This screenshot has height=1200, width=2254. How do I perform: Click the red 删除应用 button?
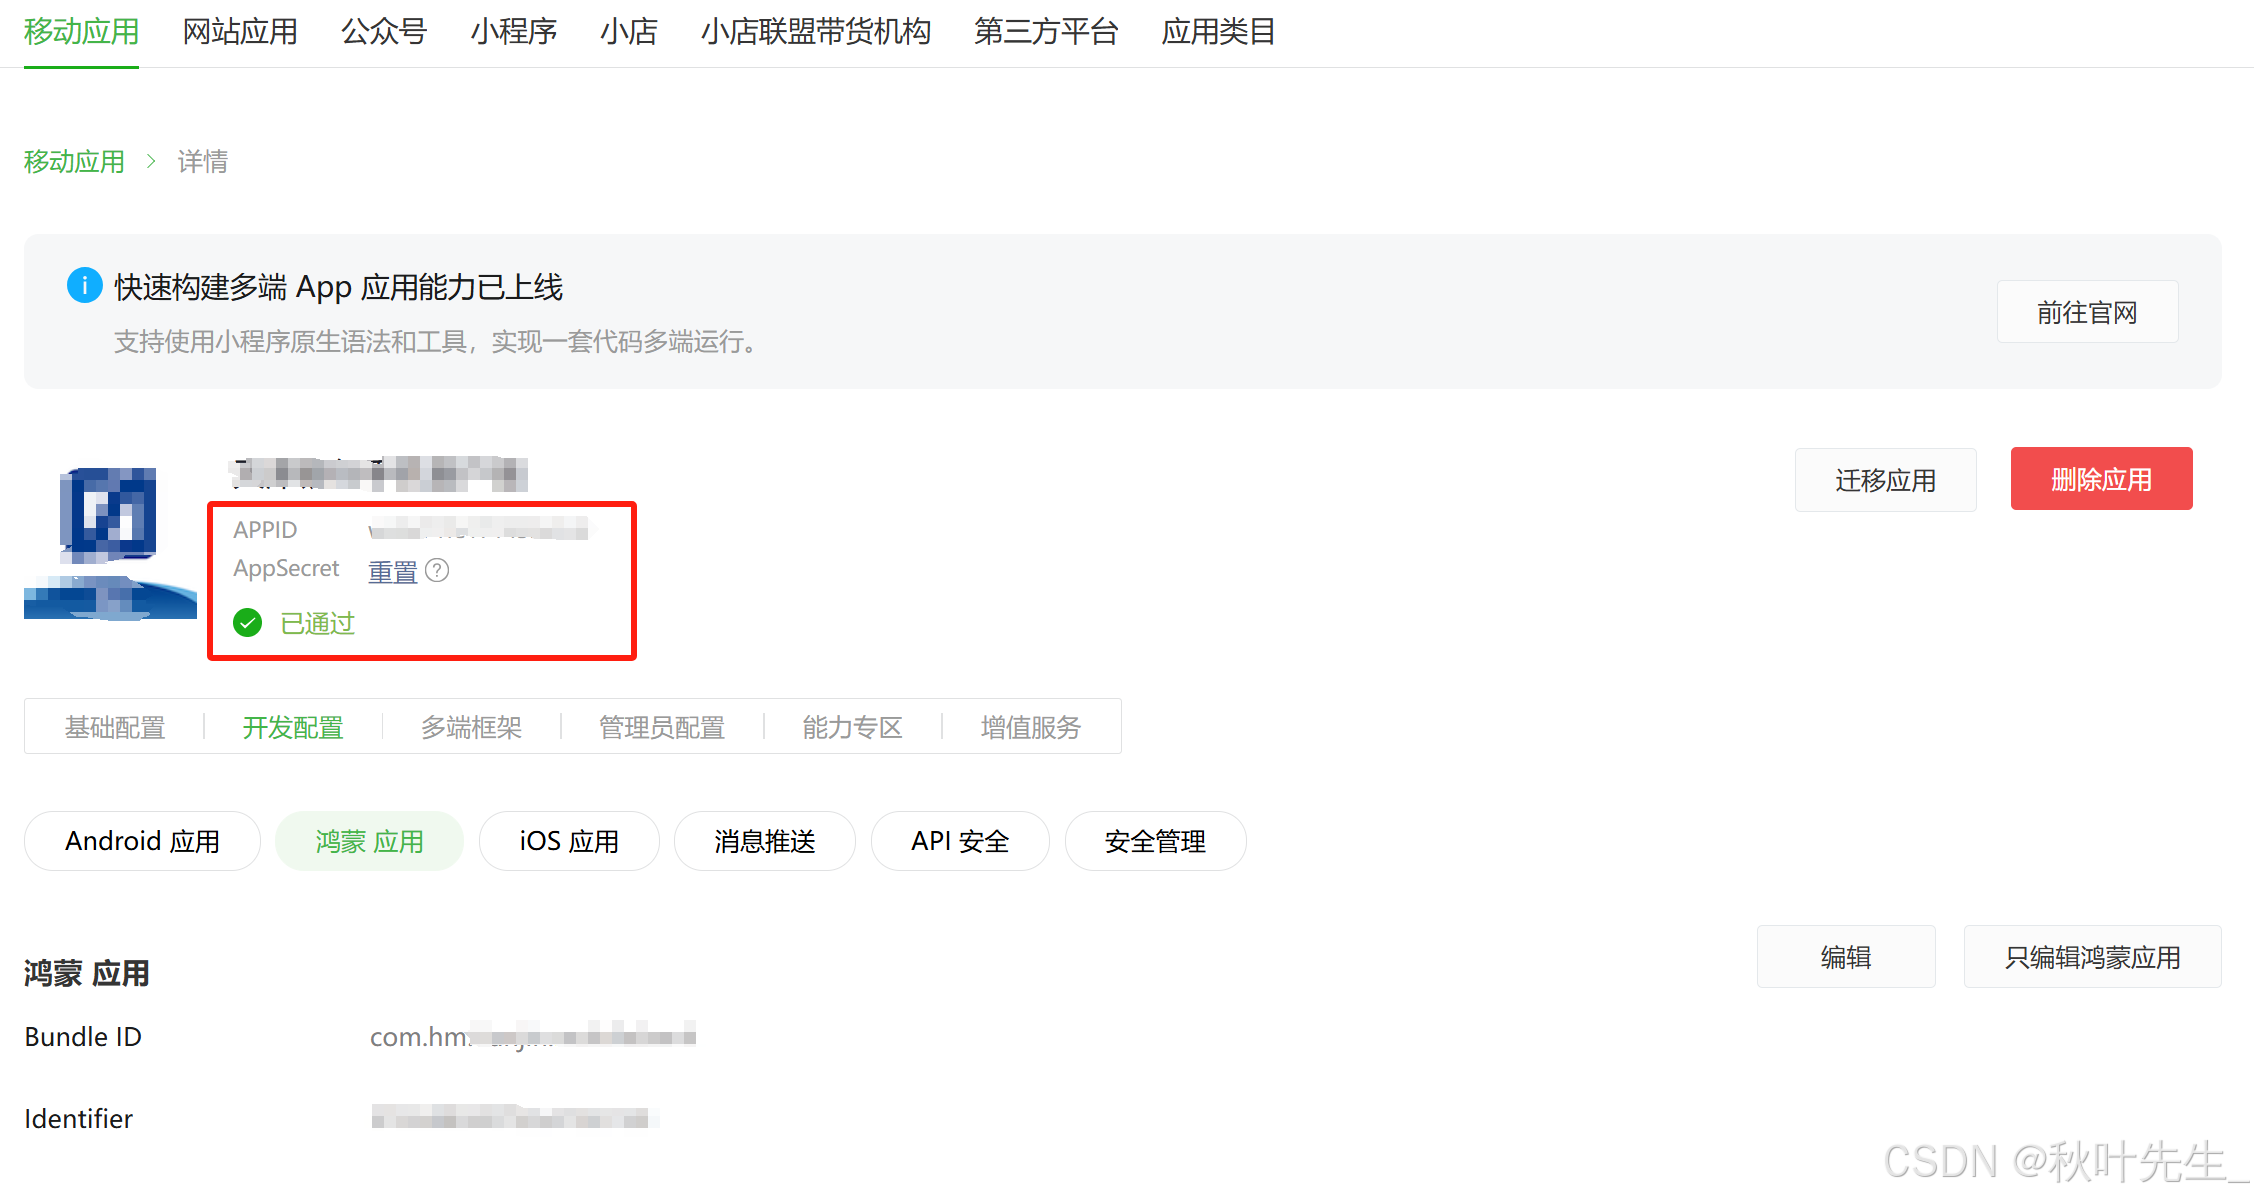coord(2101,479)
